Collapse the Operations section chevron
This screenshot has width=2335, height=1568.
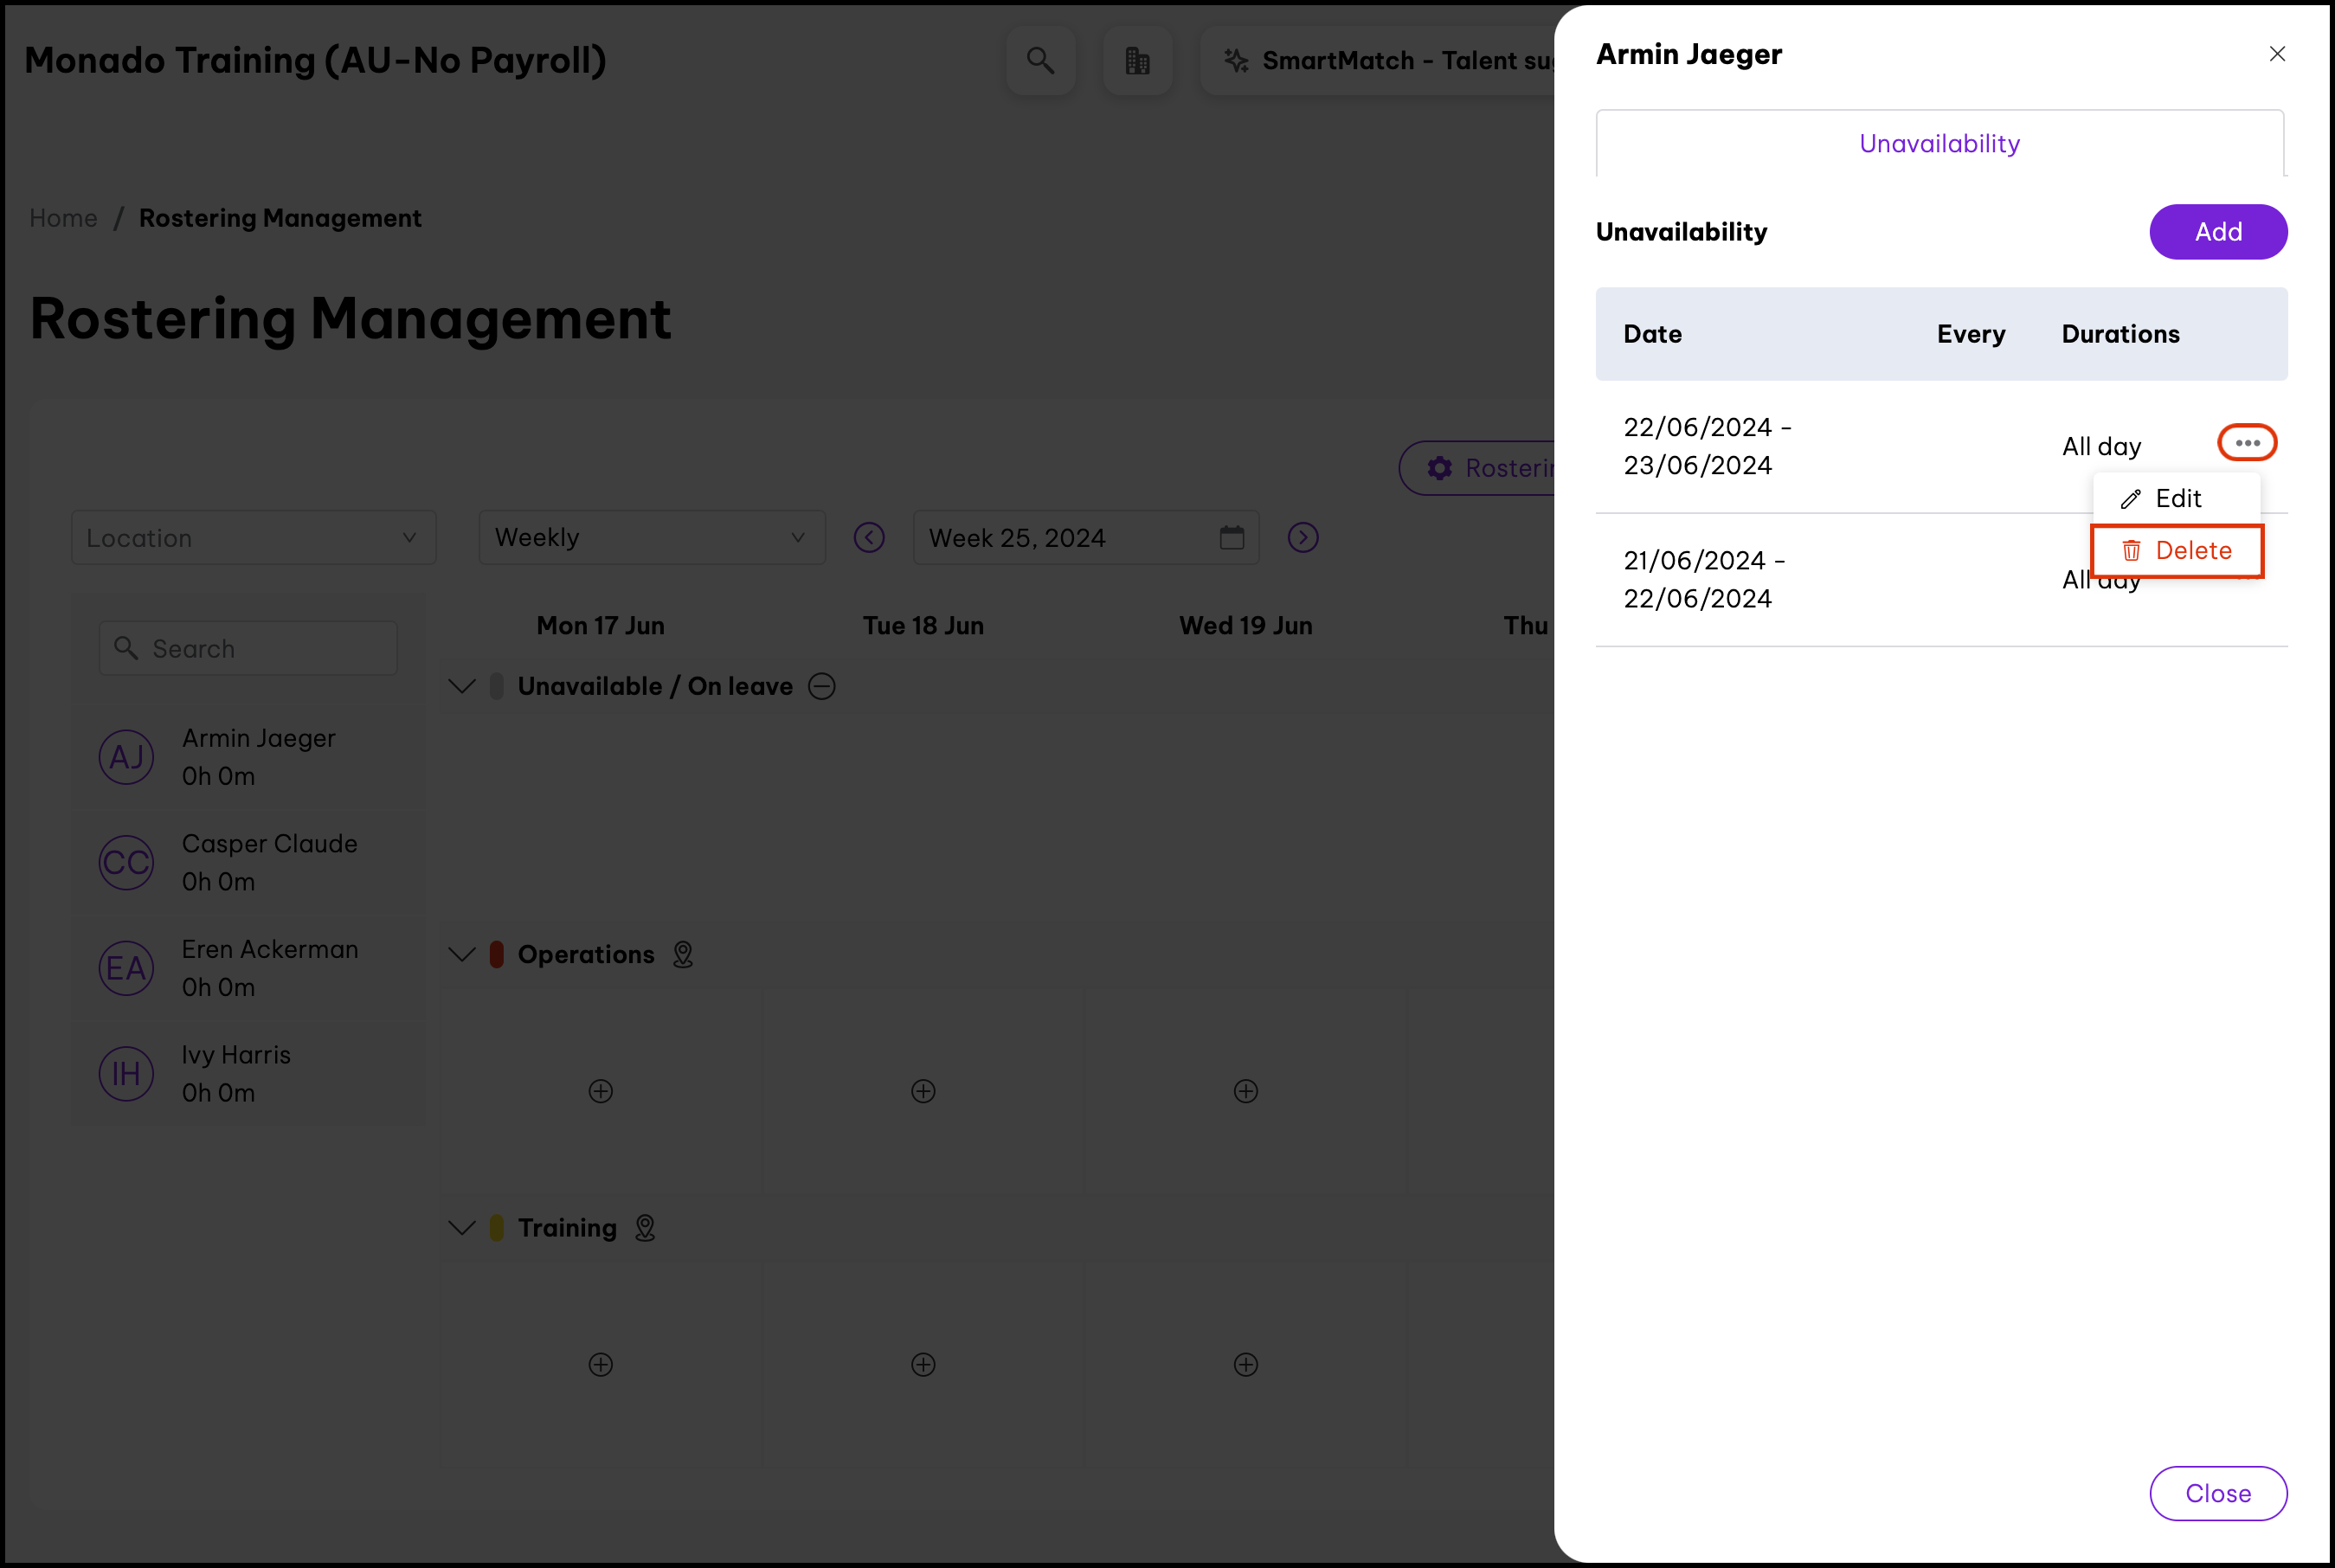461,955
